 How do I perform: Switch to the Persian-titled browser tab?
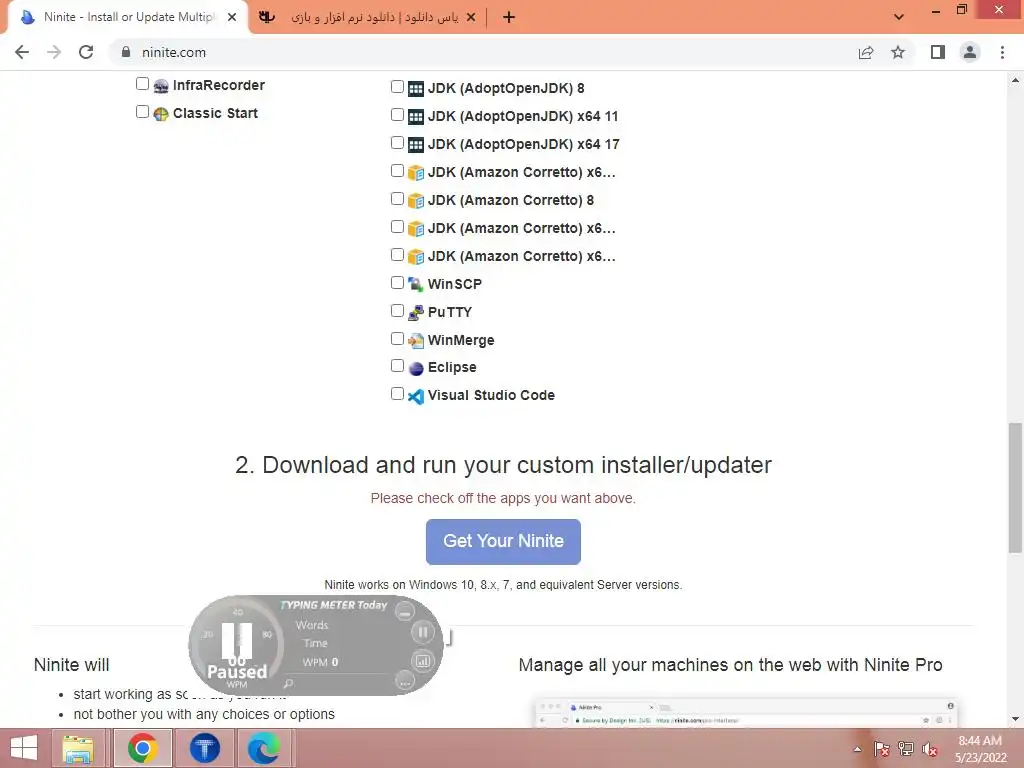click(x=370, y=18)
